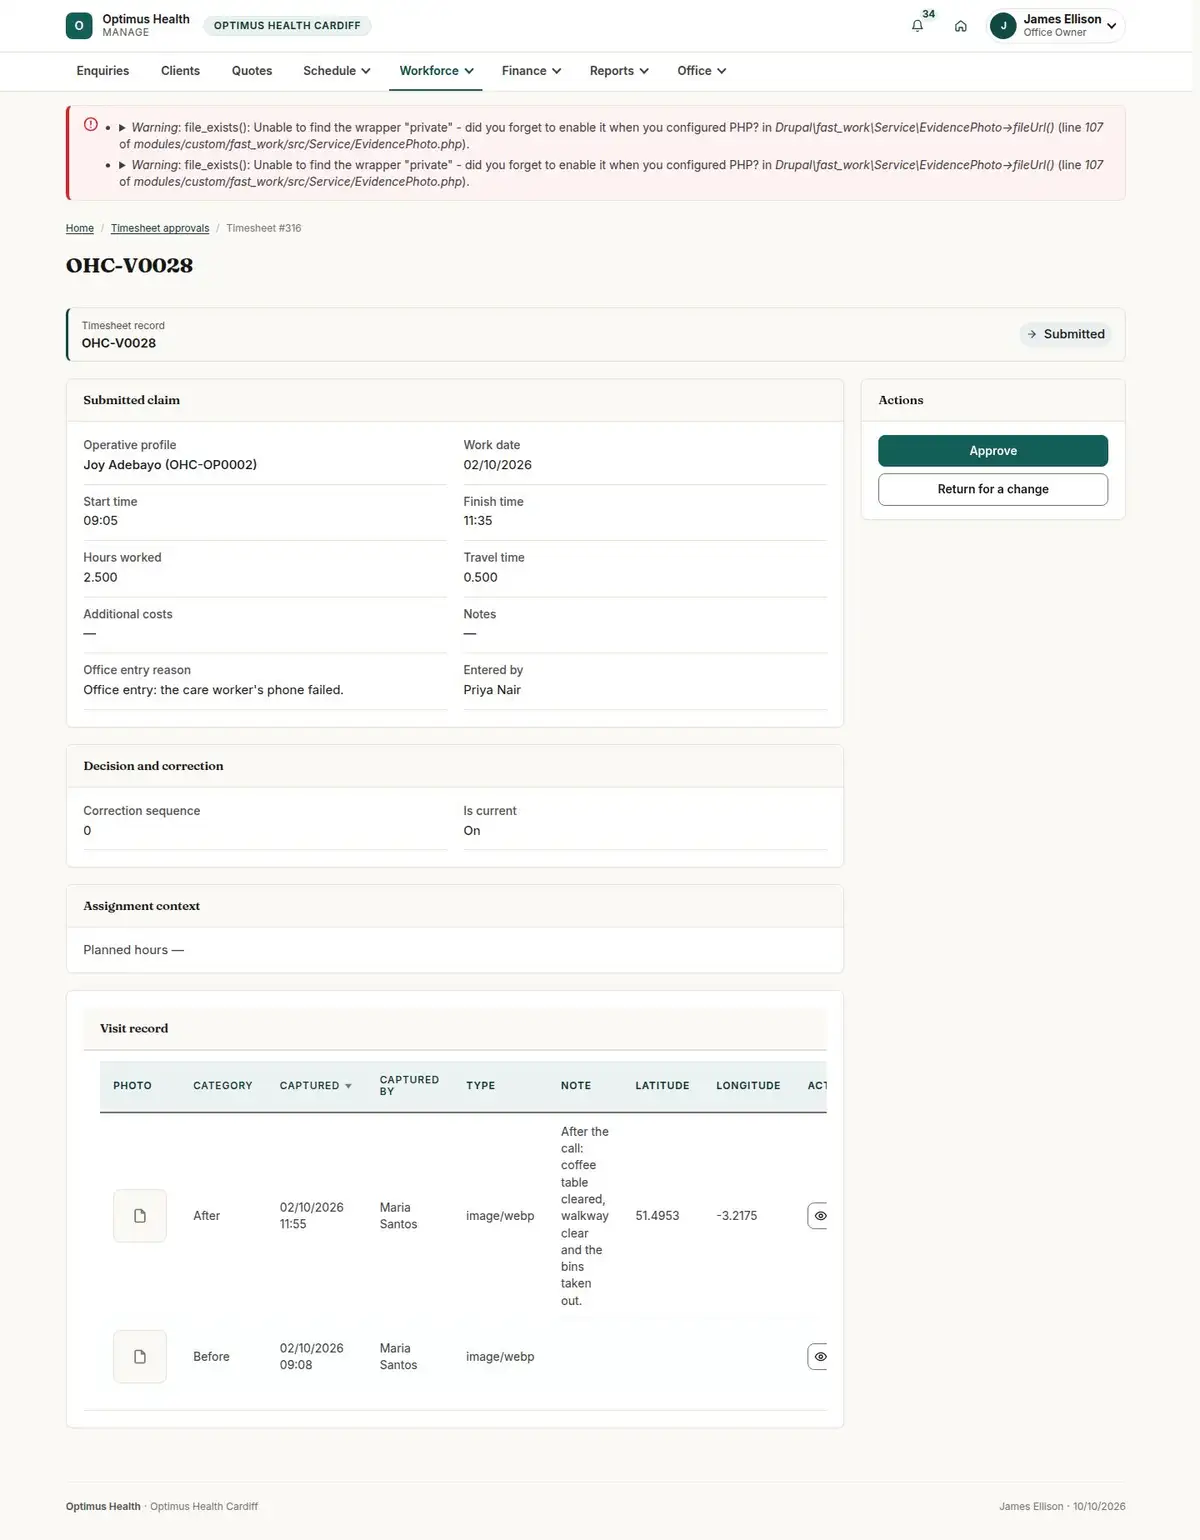Open the Clients menu item
Viewport: 1200px width, 1540px height.
(x=180, y=71)
